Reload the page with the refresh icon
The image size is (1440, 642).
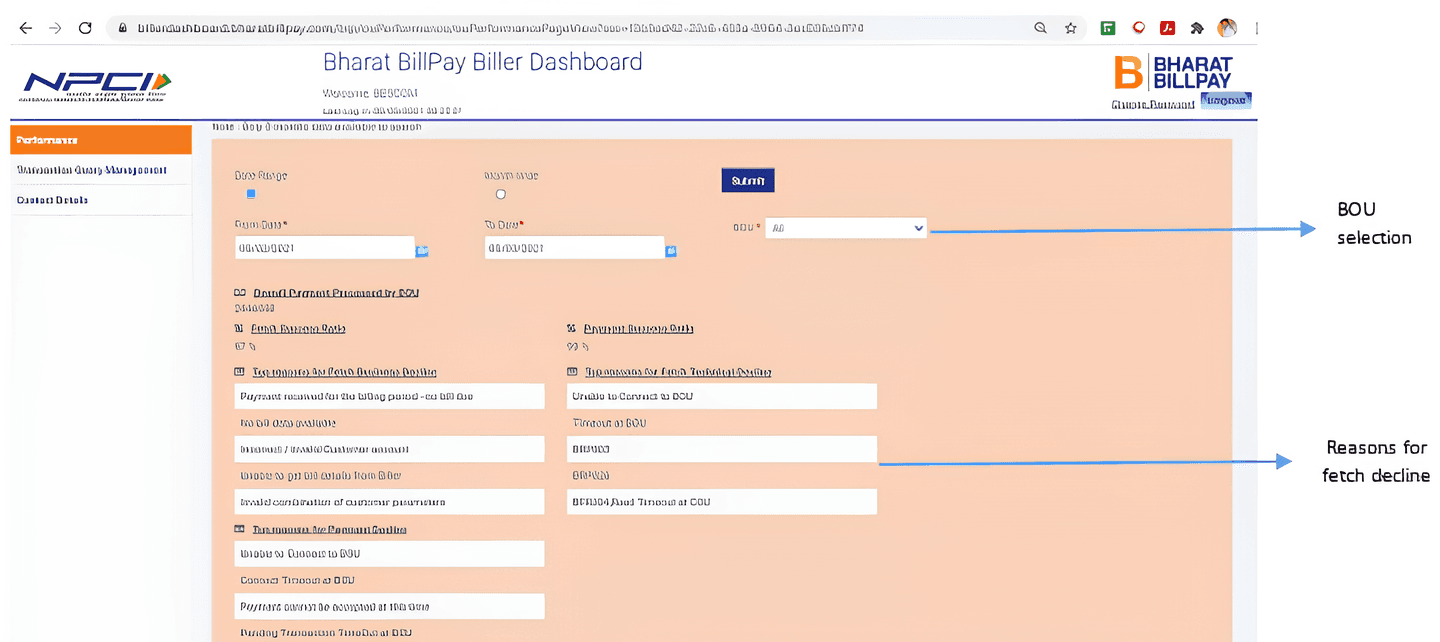point(85,28)
